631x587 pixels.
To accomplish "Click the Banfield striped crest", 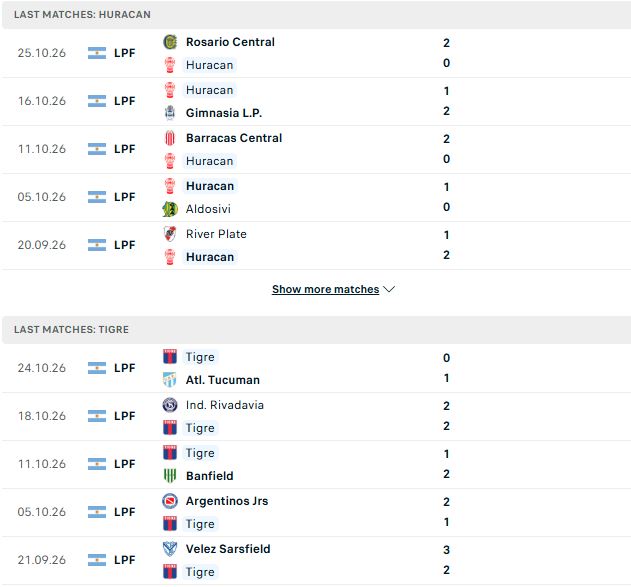I will click(170, 476).
